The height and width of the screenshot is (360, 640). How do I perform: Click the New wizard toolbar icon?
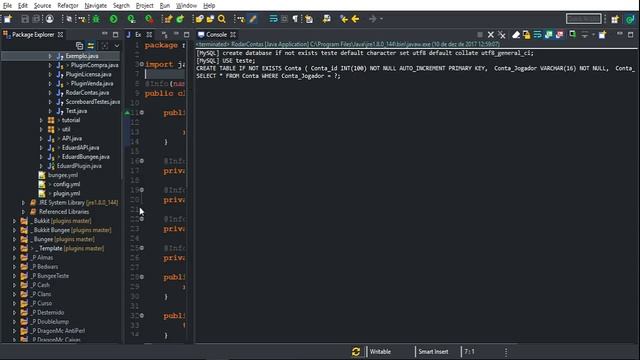[x=8, y=19]
